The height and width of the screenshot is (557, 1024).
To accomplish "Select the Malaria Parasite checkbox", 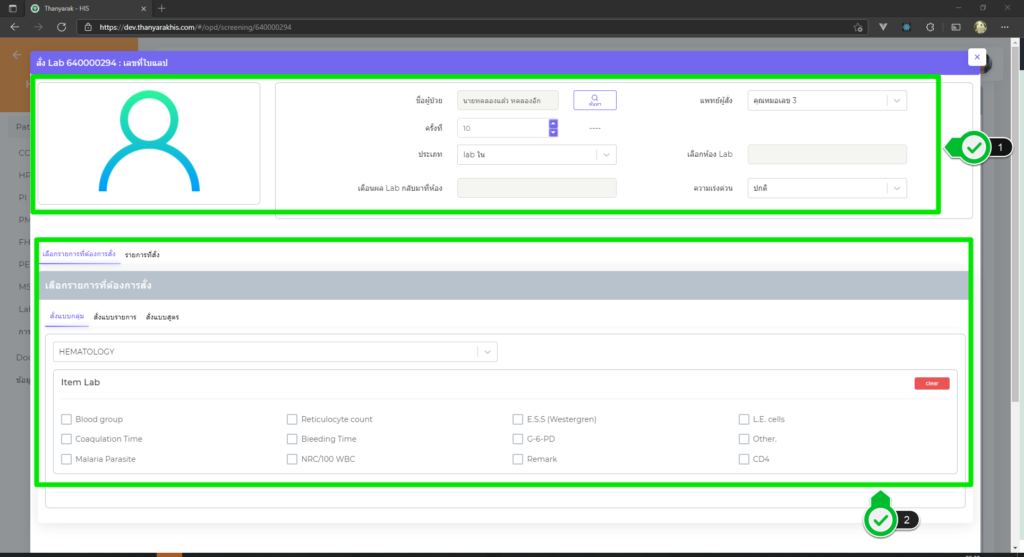I will (66, 459).
